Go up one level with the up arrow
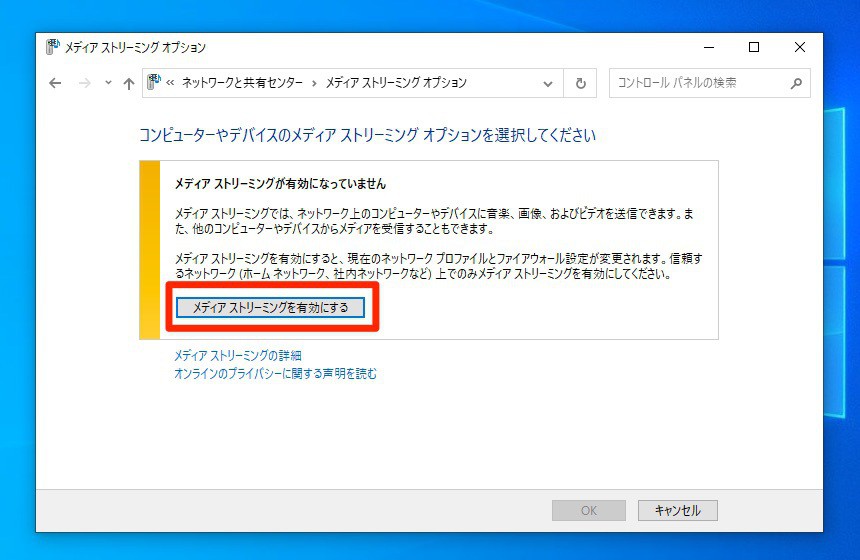This screenshot has width=860, height=560. click(129, 83)
